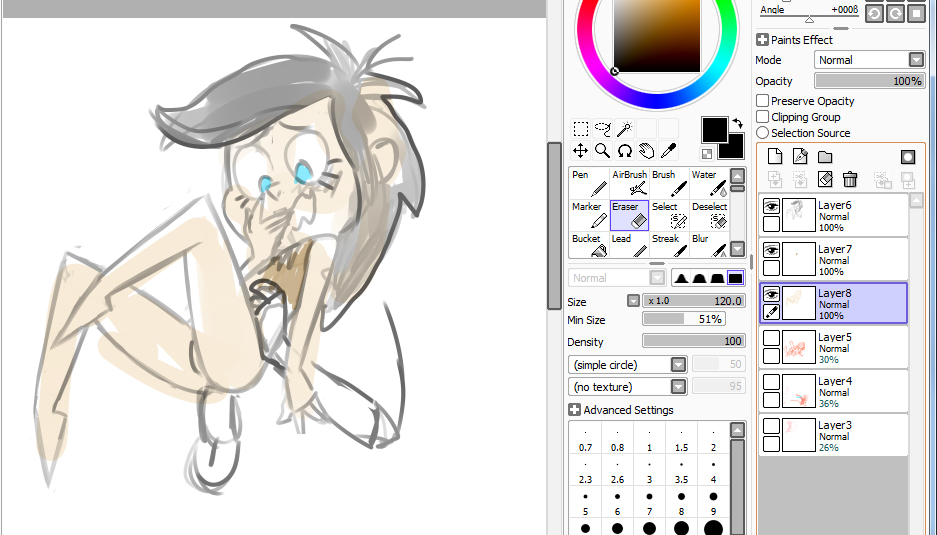Image resolution: width=937 pixels, height=535 pixels.
Task: Select Layer5 in the layer list
Action: point(860,347)
